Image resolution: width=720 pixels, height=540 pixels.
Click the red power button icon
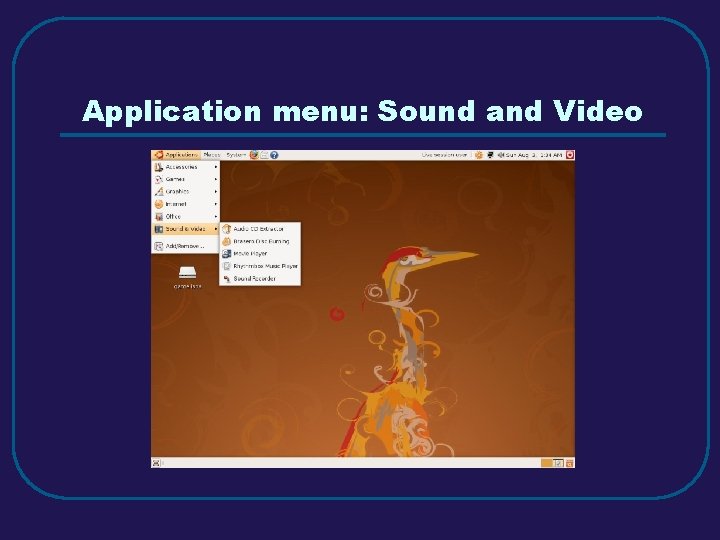tap(570, 155)
